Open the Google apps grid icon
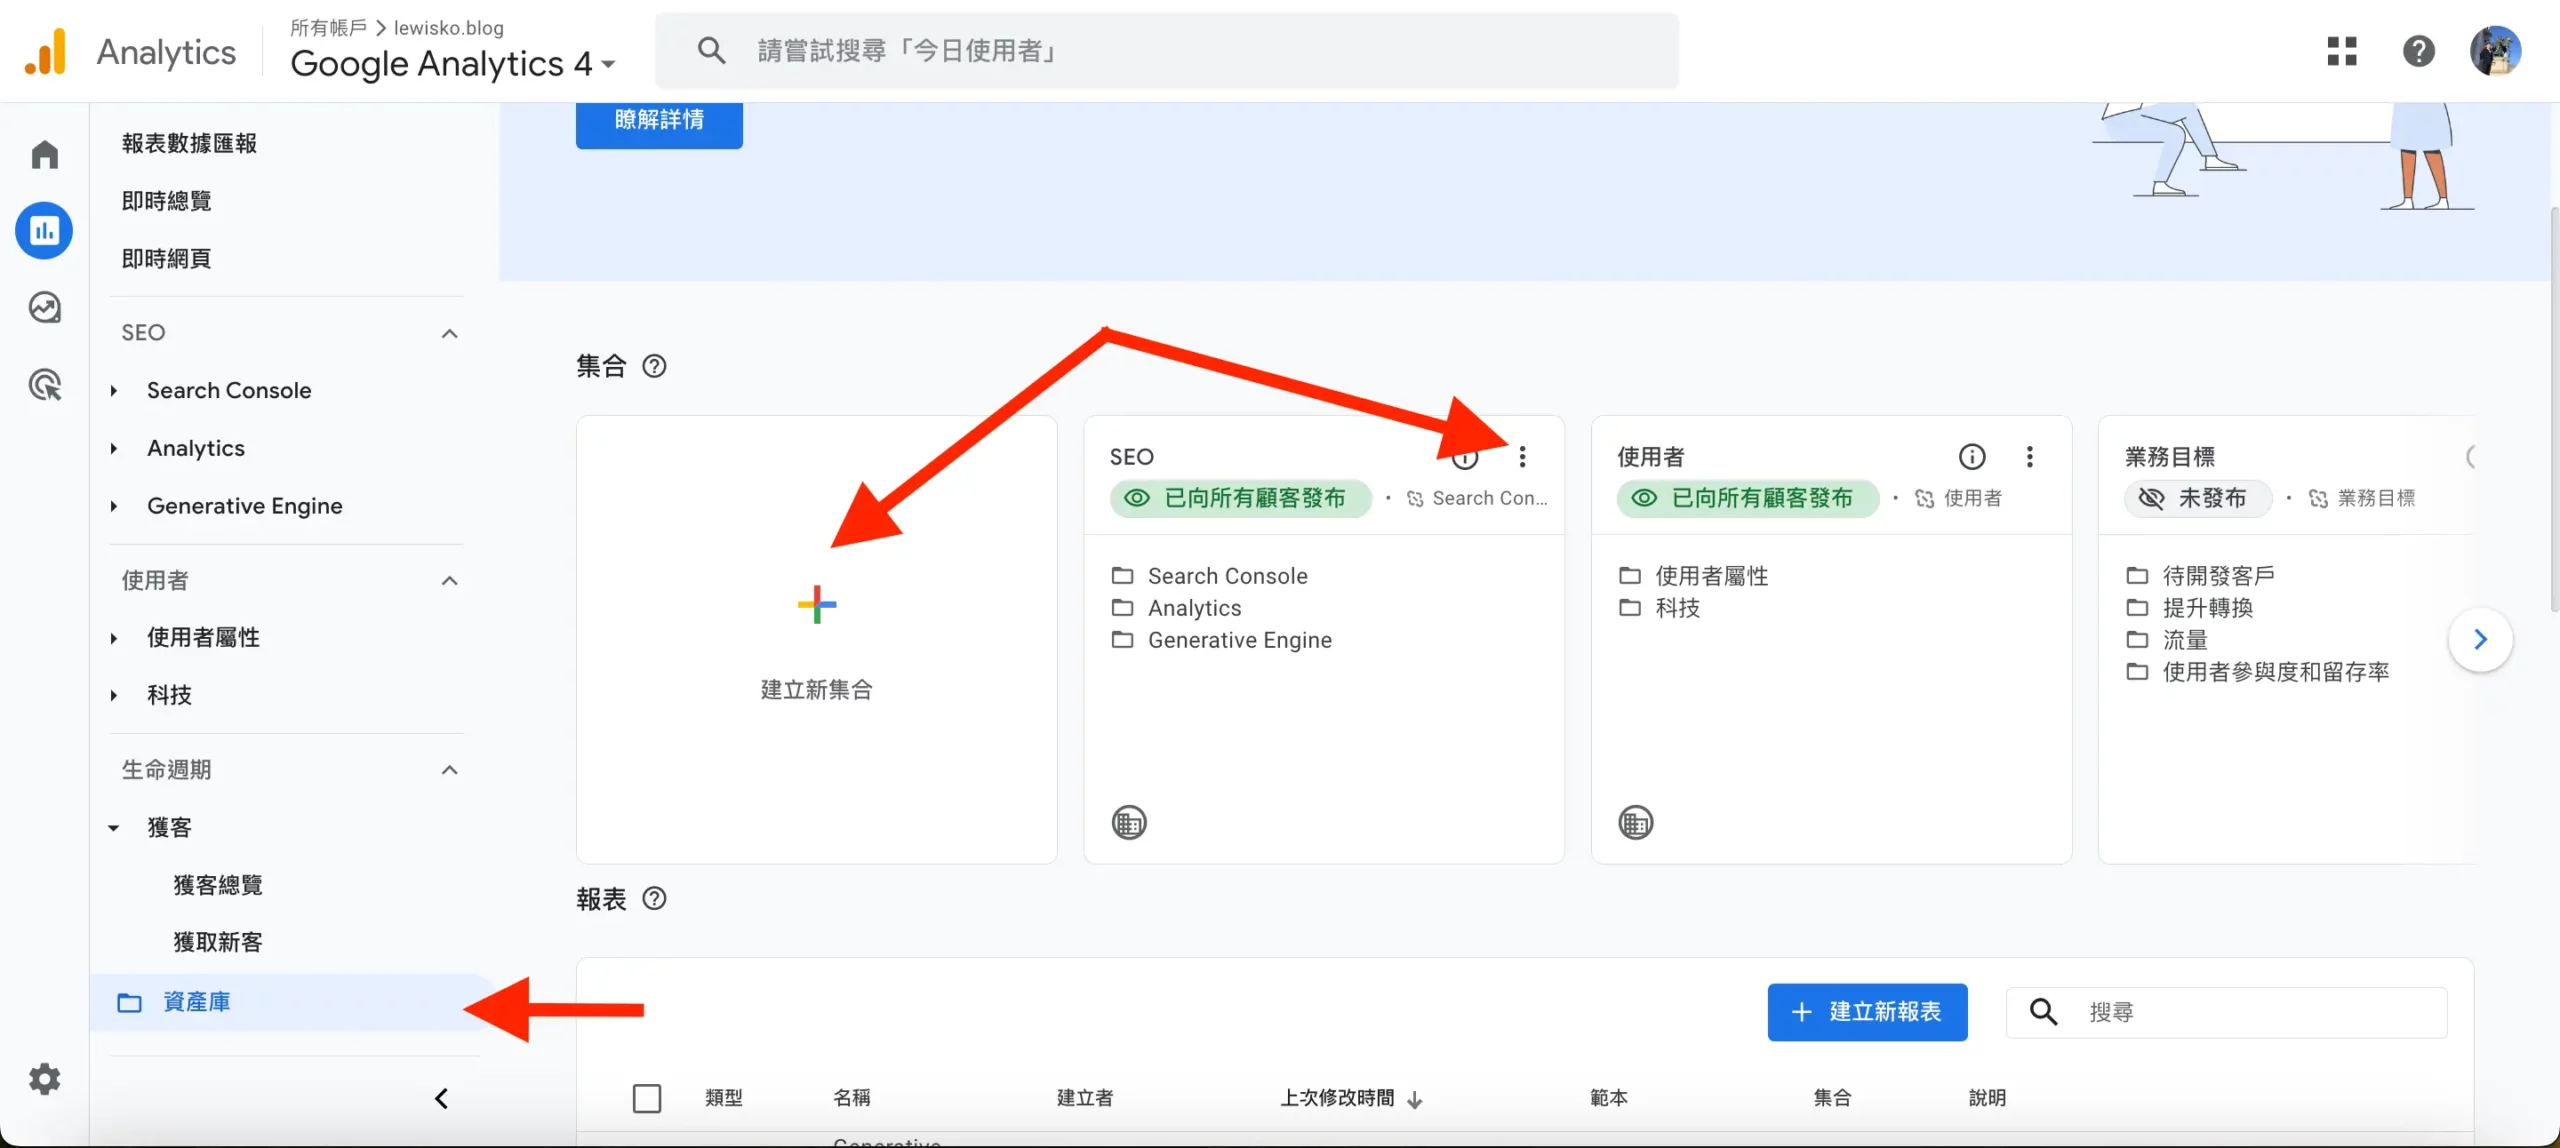The image size is (2560, 1148). (x=2342, y=51)
